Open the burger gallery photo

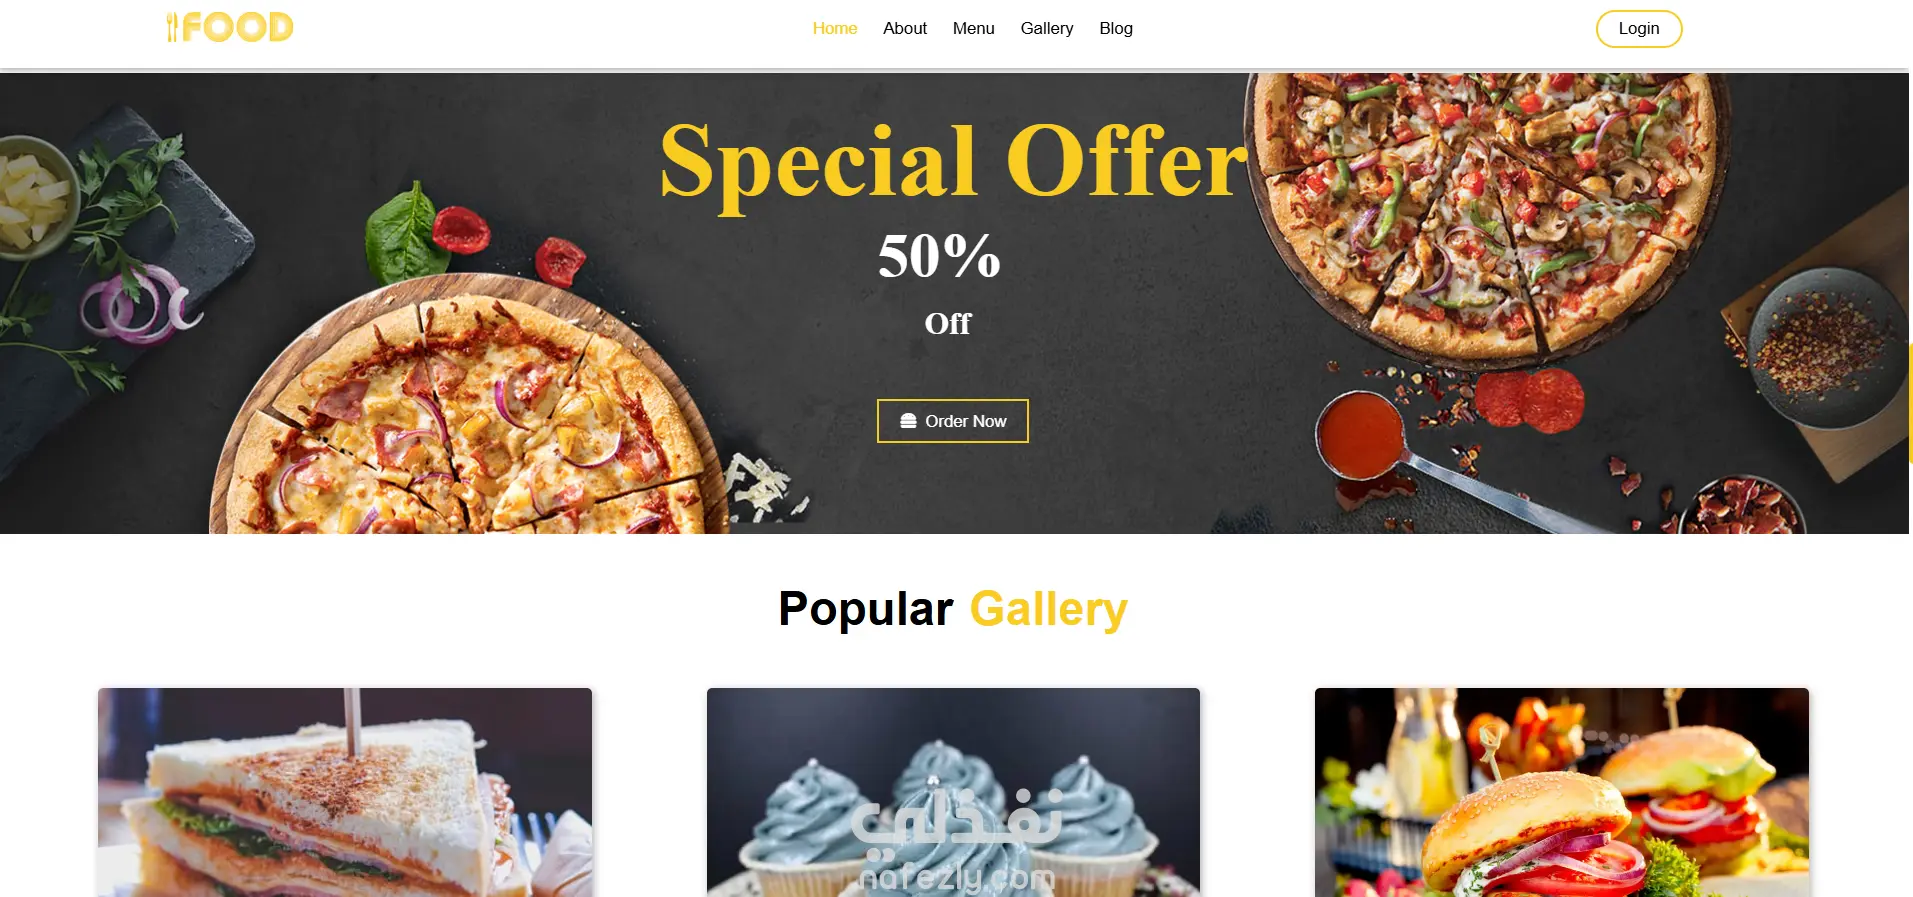[x=1561, y=792]
